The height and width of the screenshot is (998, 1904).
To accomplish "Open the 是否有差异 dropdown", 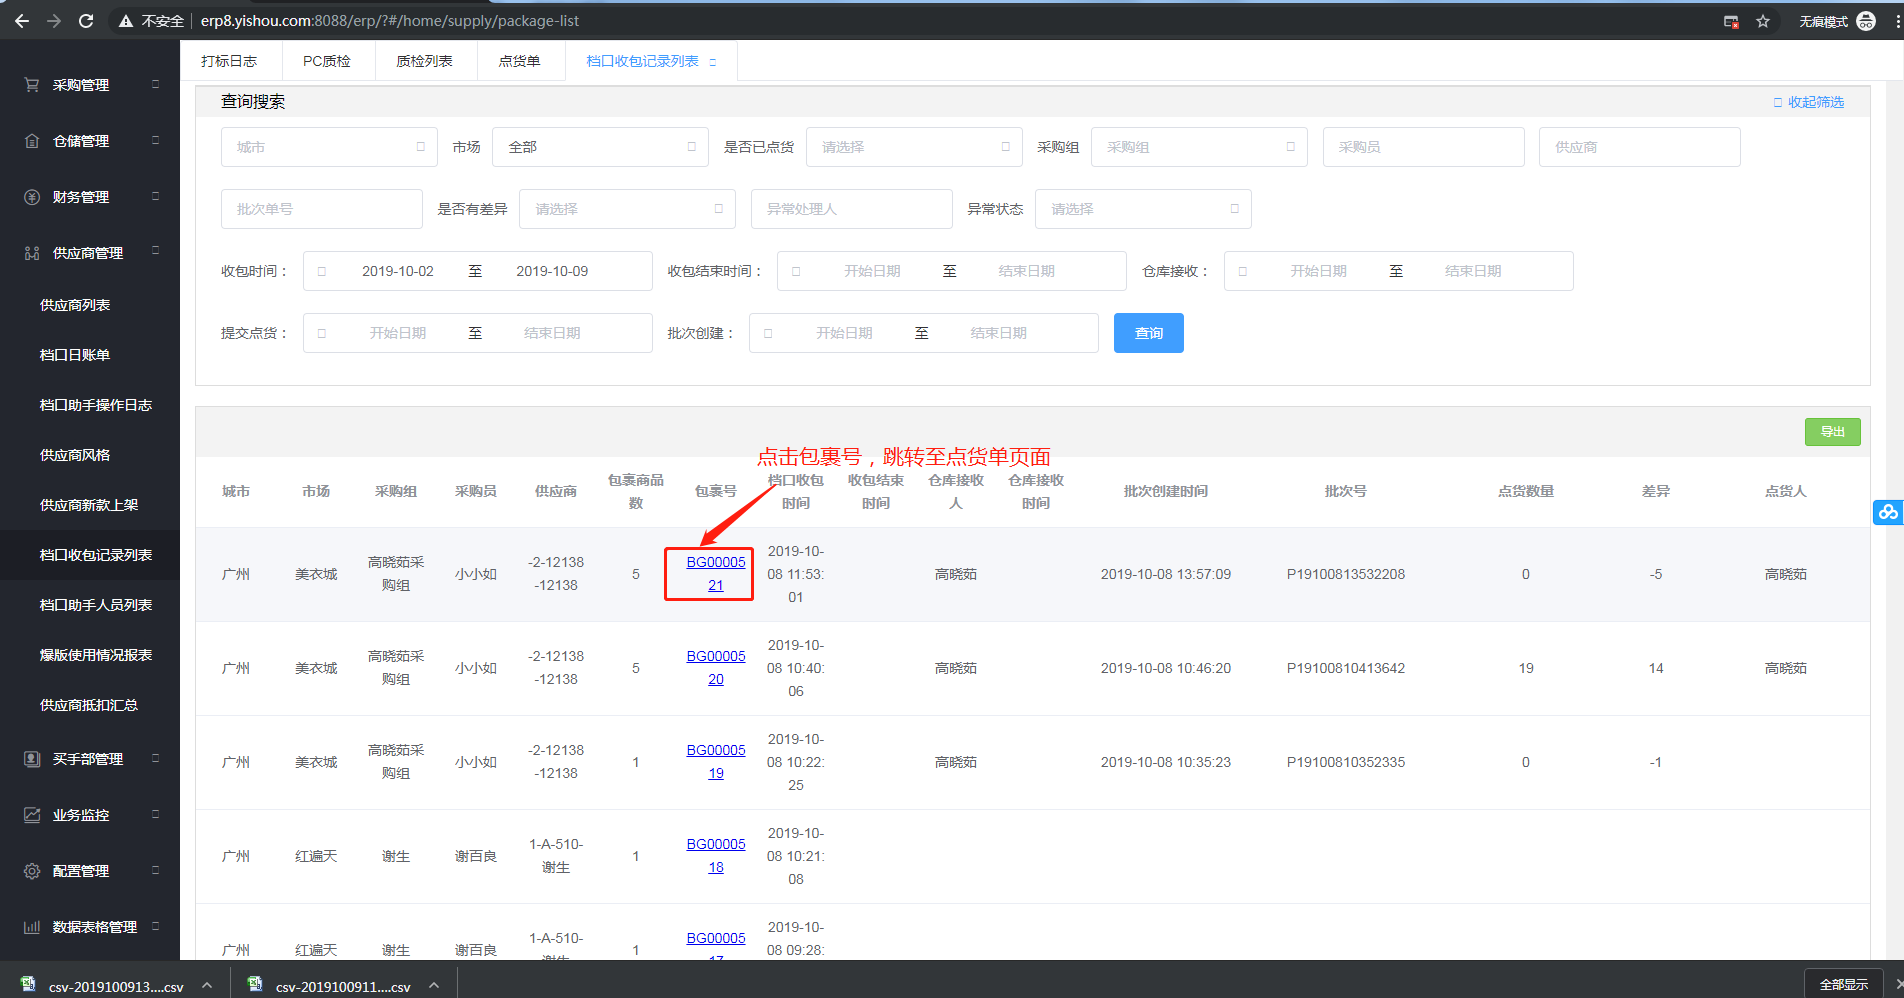I will [627, 209].
